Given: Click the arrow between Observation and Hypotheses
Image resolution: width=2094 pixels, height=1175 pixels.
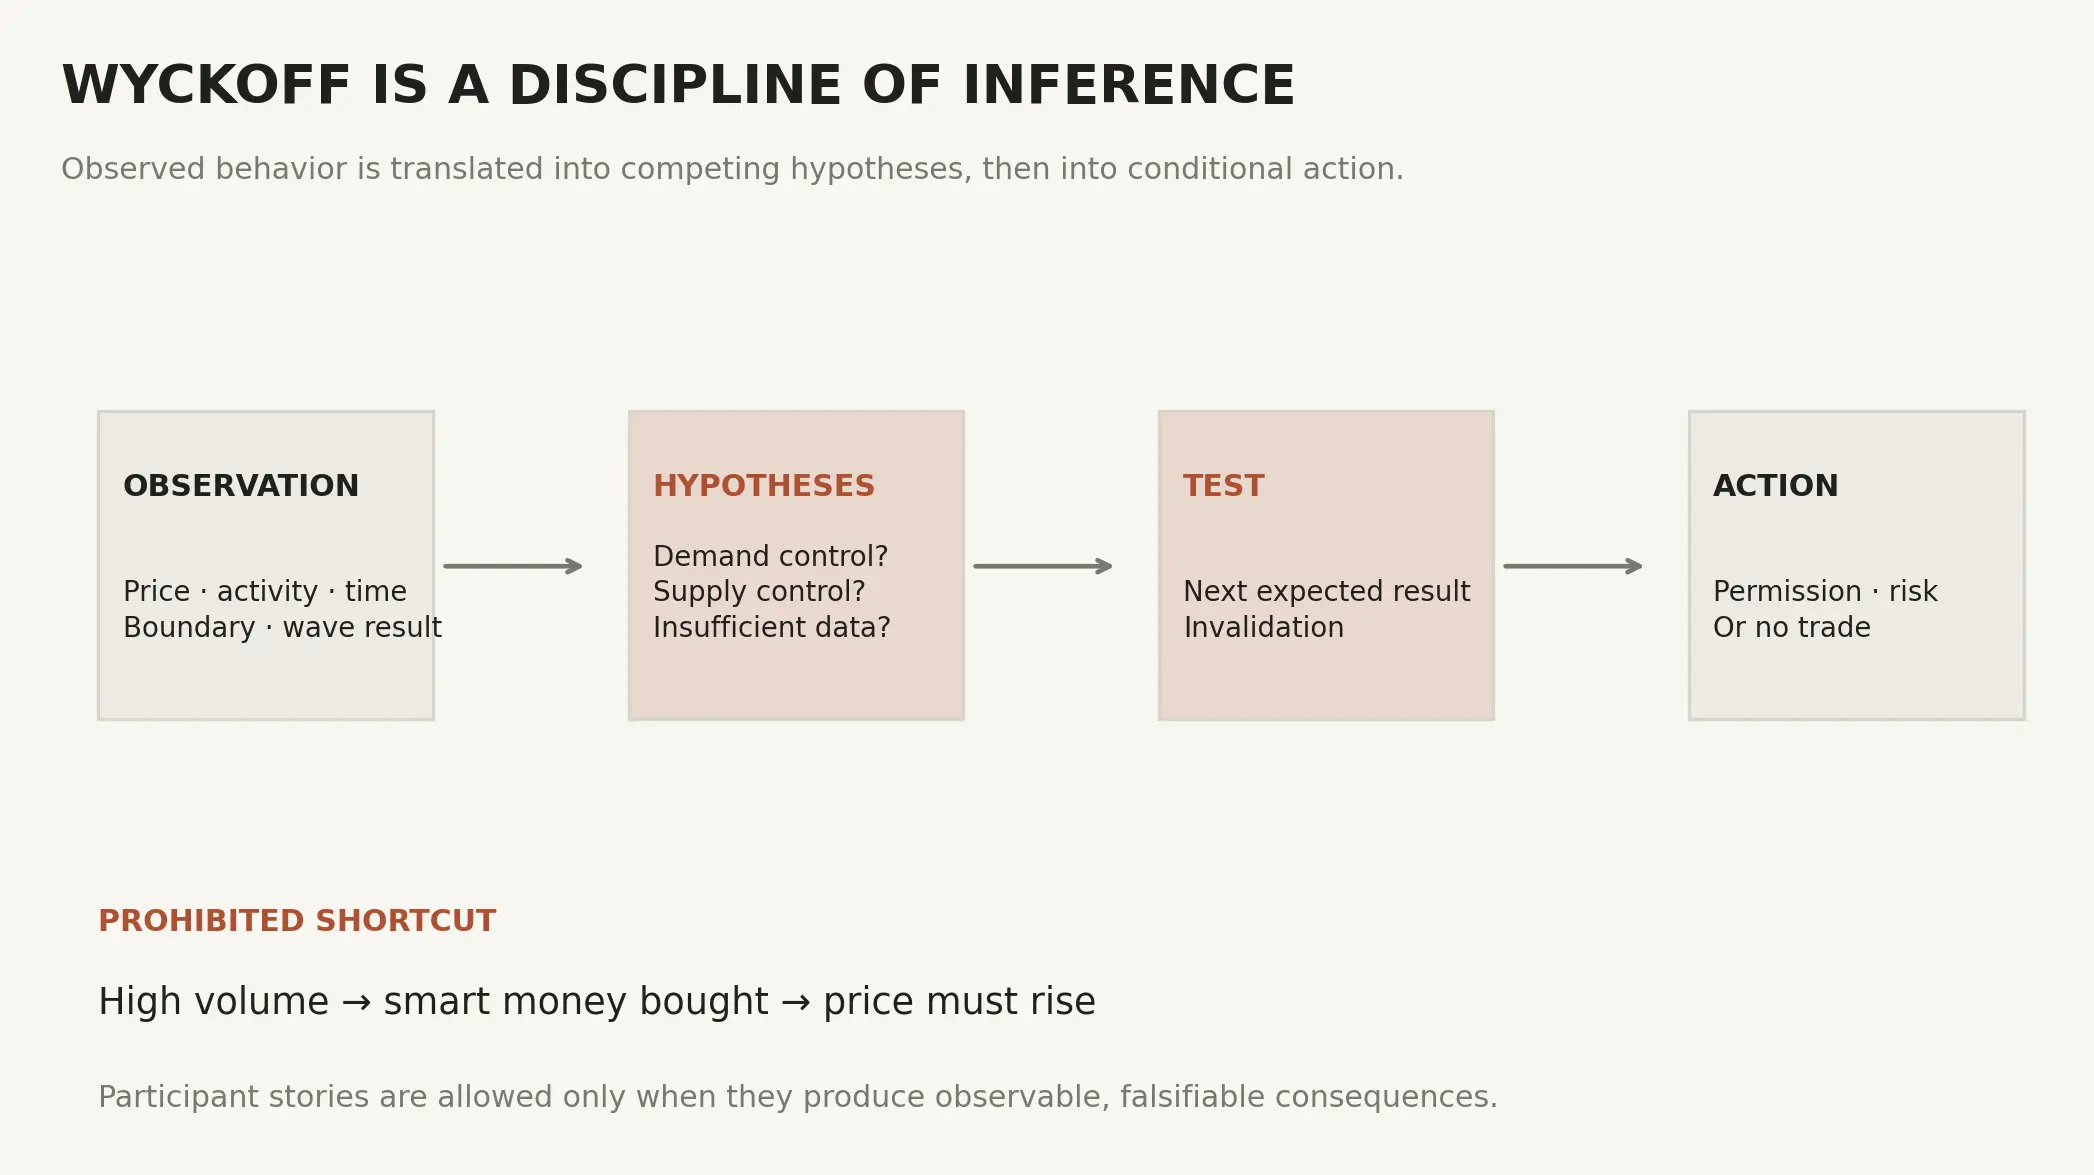Looking at the screenshot, I should click(x=513, y=566).
